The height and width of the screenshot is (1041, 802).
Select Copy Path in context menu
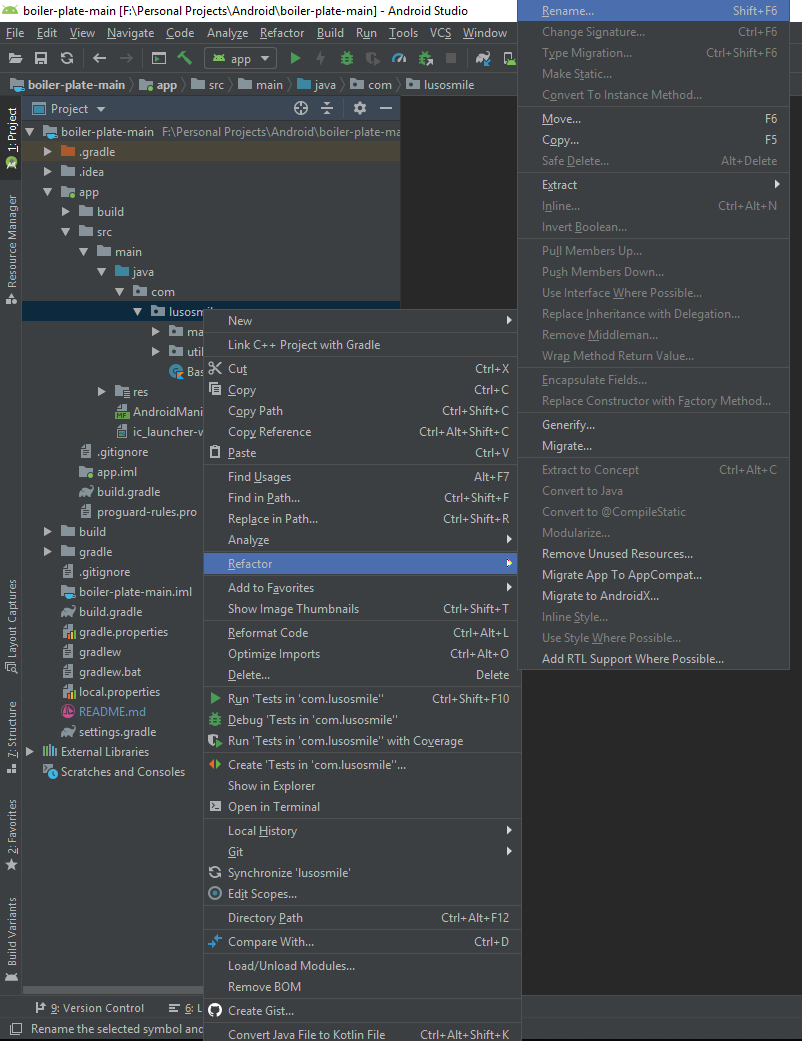pyautogui.click(x=362, y=411)
